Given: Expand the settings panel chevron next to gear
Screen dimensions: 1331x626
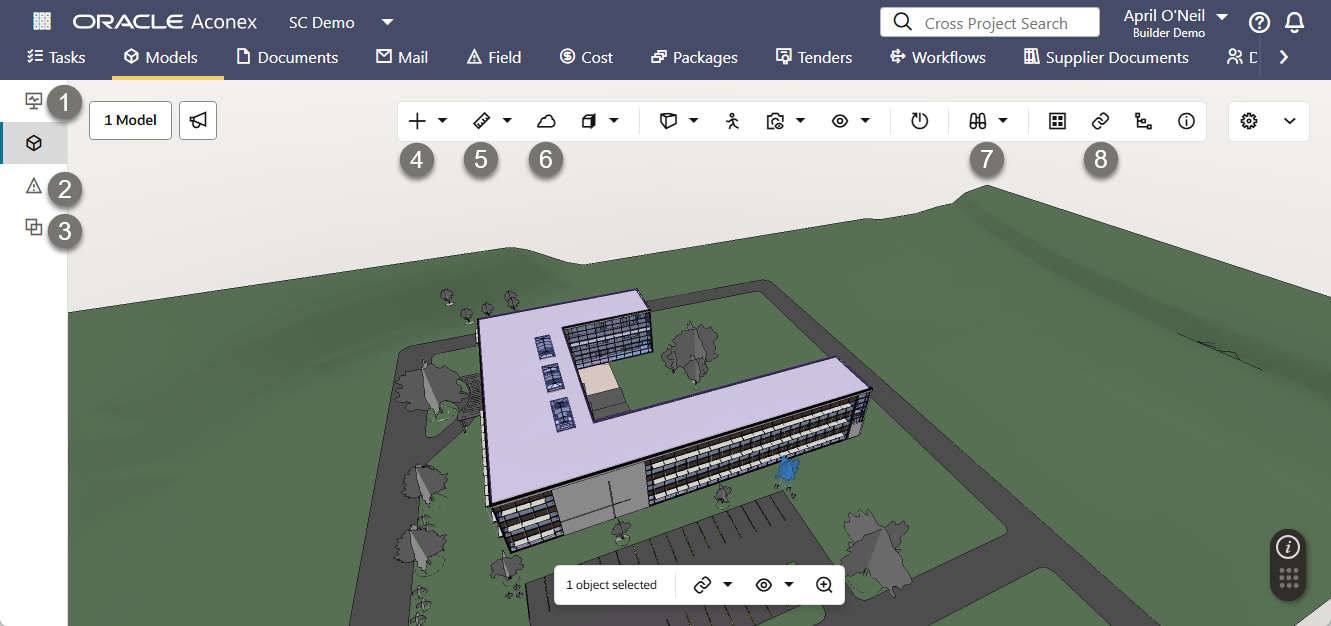Looking at the screenshot, I should pos(1290,121).
